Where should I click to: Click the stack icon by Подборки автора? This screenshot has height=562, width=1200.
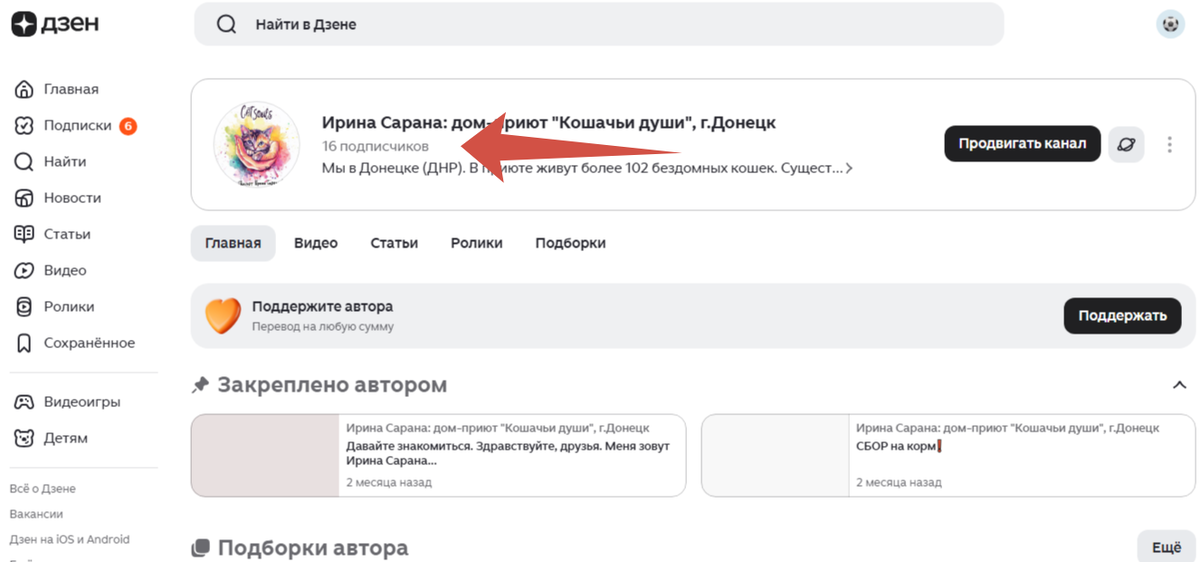tap(201, 548)
